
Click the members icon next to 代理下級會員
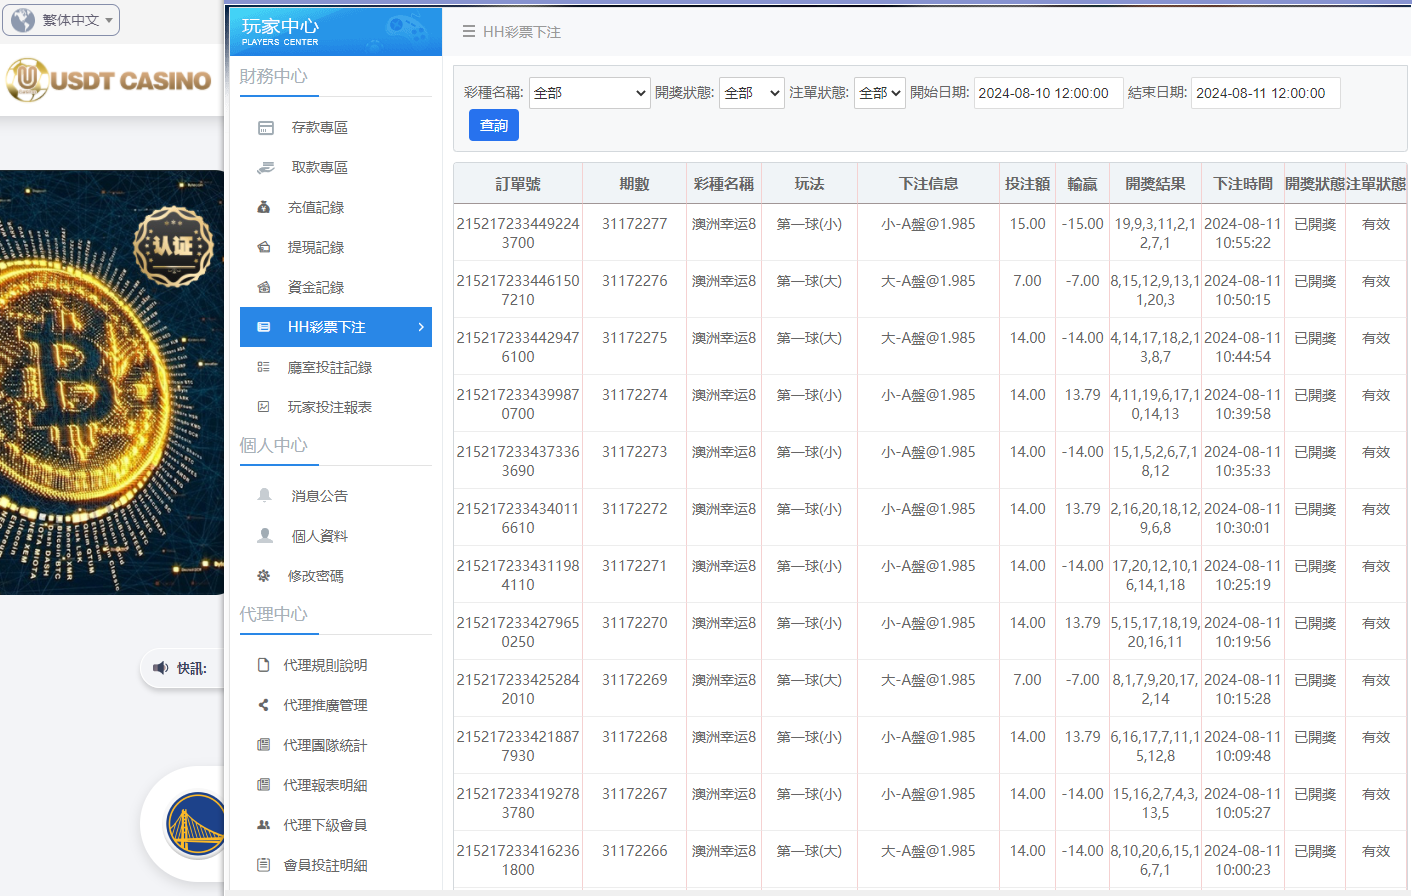(263, 824)
